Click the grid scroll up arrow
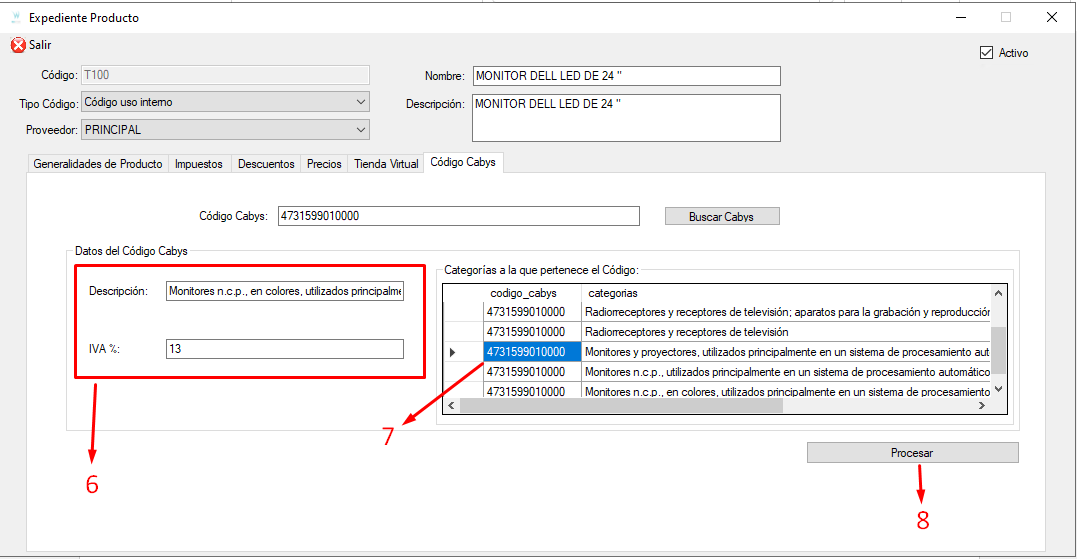 pyautogui.click(x=999, y=293)
